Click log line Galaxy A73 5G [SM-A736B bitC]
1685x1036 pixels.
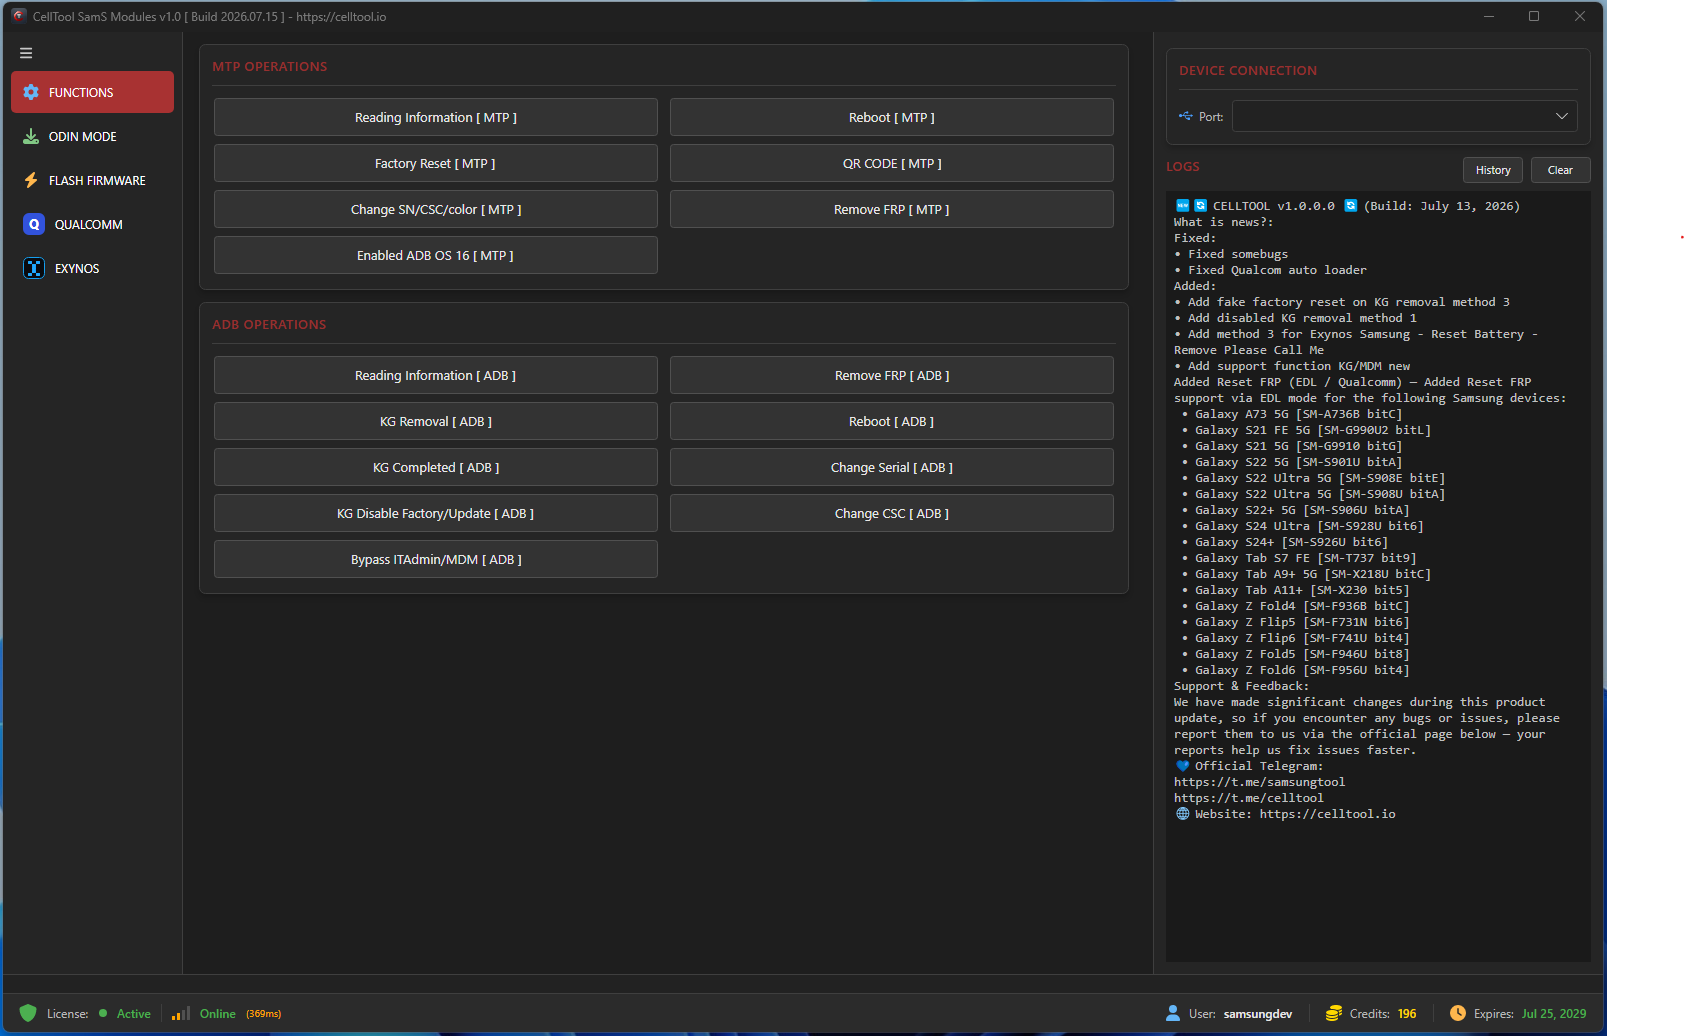(1298, 414)
